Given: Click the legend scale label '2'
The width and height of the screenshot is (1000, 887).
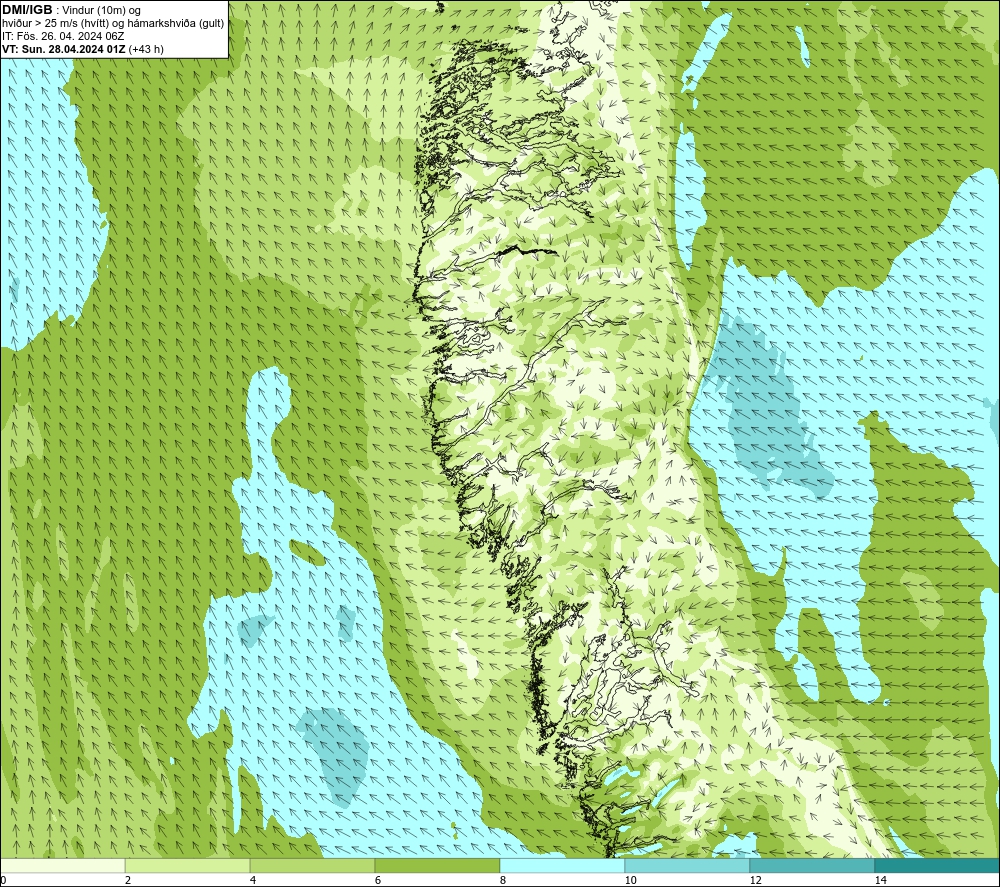Looking at the screenshot, I should pyautogui.click(x=128, y=880).
